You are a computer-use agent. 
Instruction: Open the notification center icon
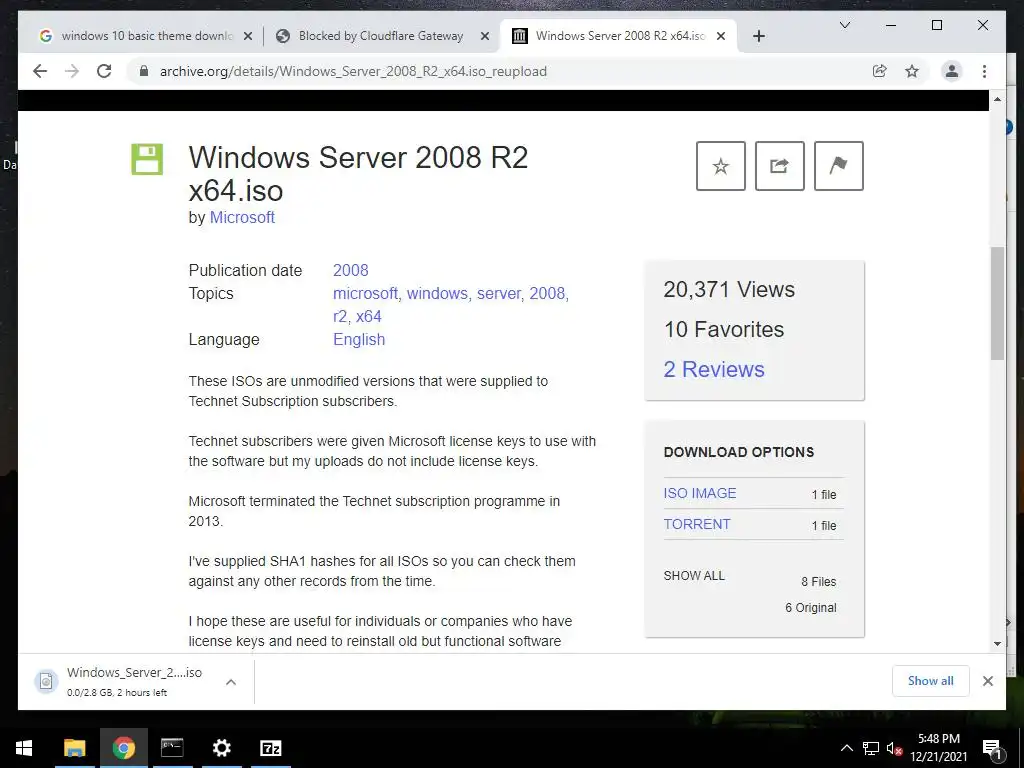[x=991, y=748]
